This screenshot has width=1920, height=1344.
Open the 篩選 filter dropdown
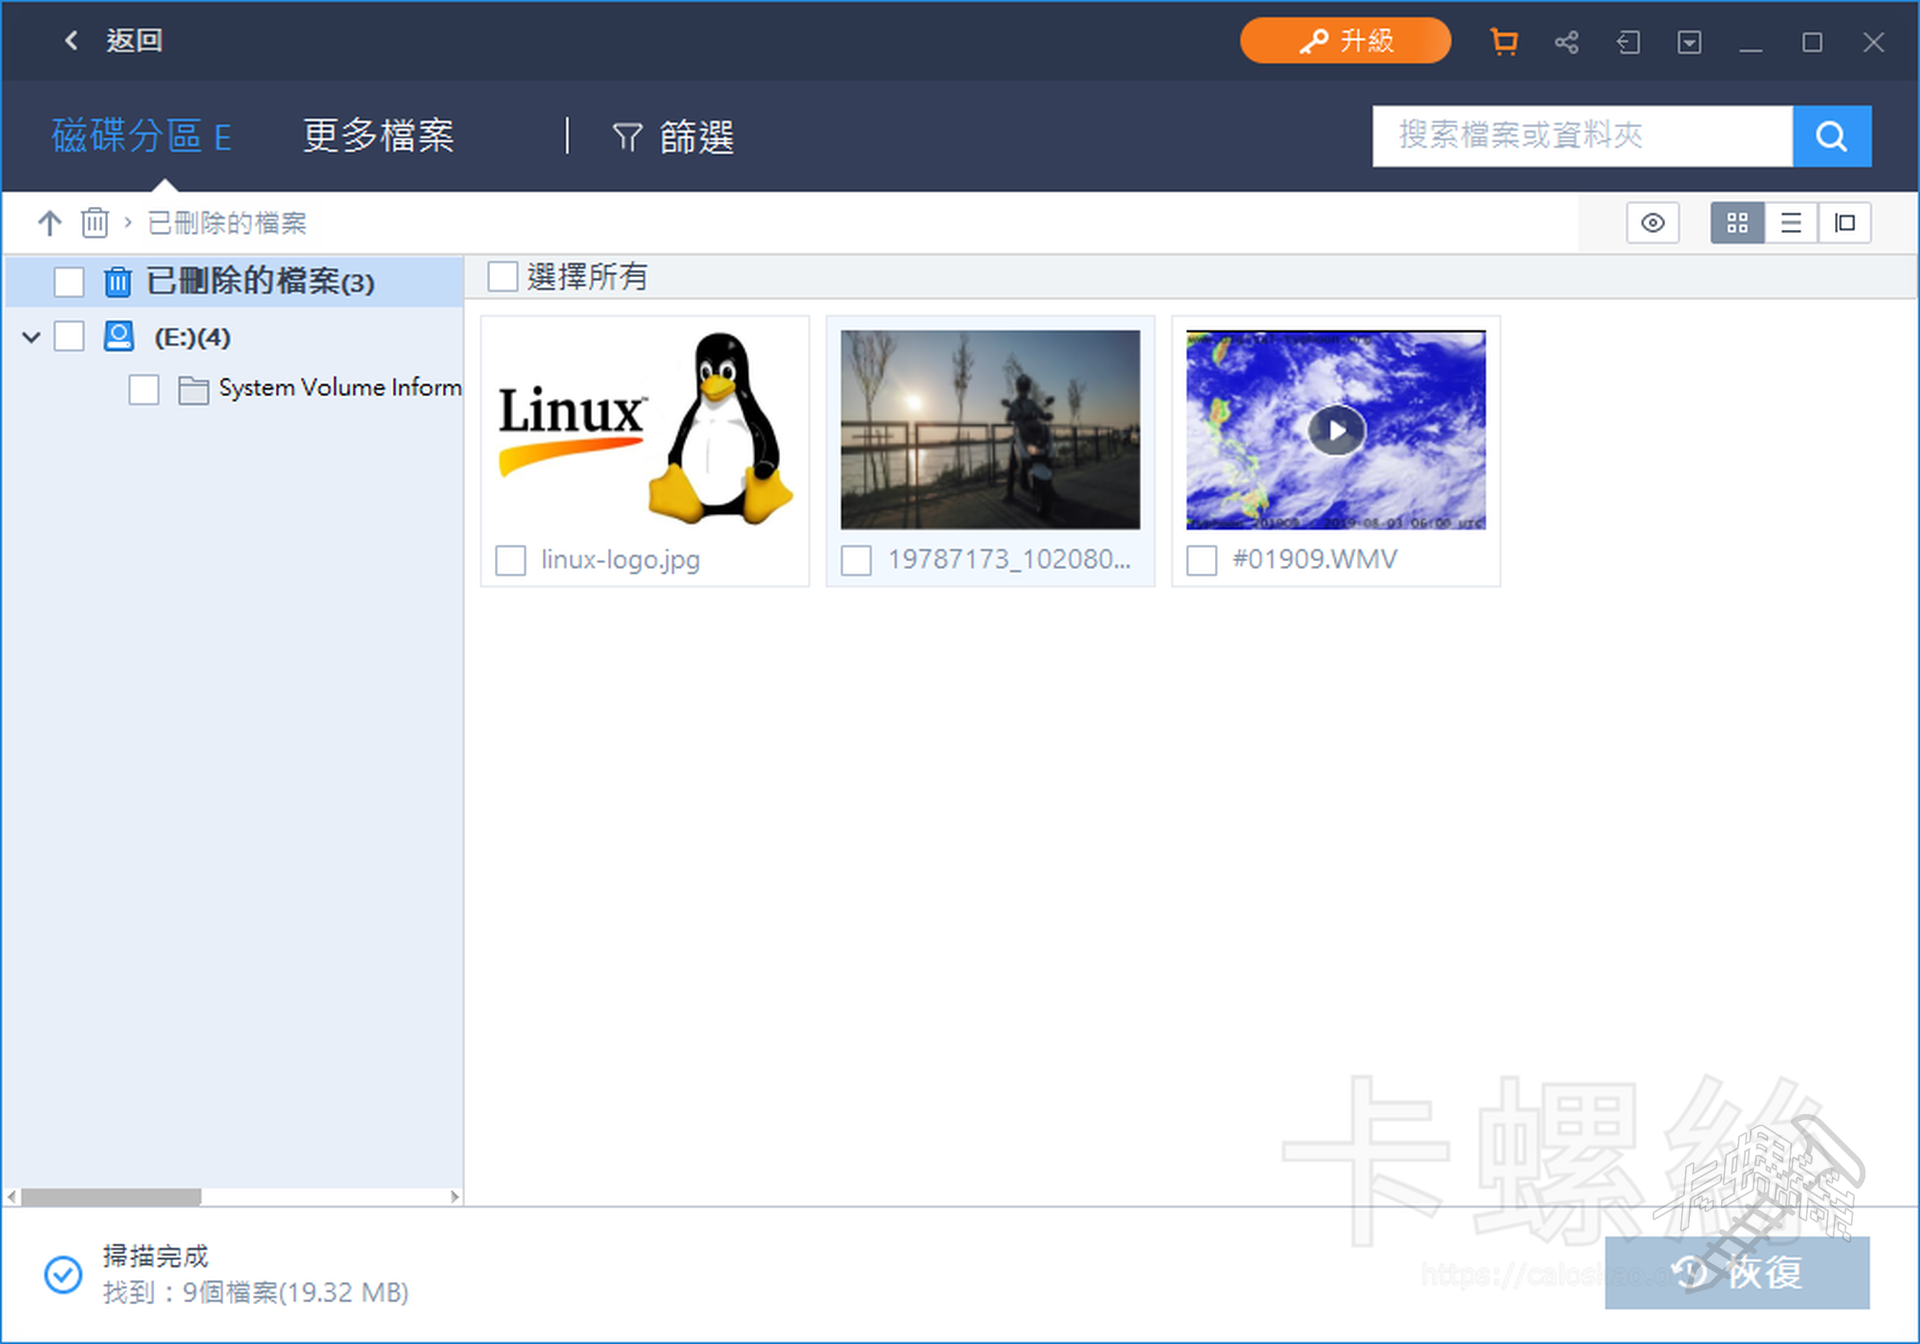coord(673,137)
